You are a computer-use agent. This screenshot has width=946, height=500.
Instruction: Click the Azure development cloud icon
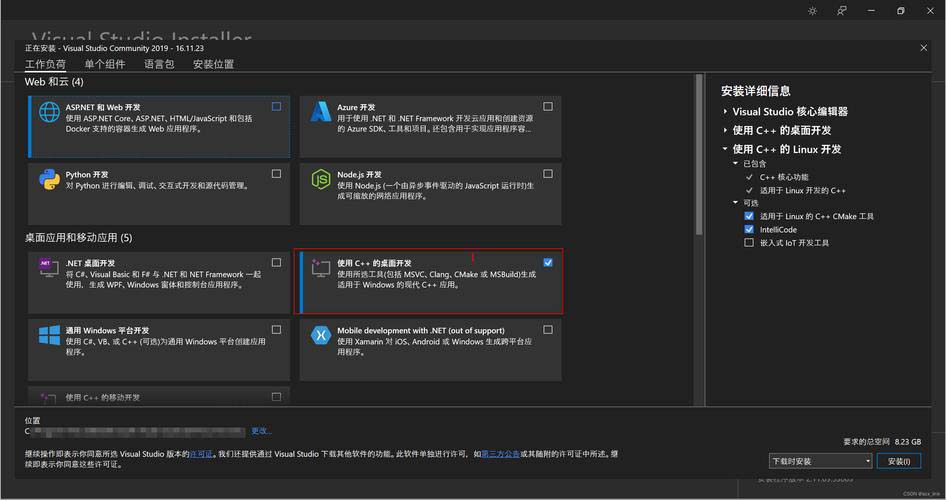point(321,113)
